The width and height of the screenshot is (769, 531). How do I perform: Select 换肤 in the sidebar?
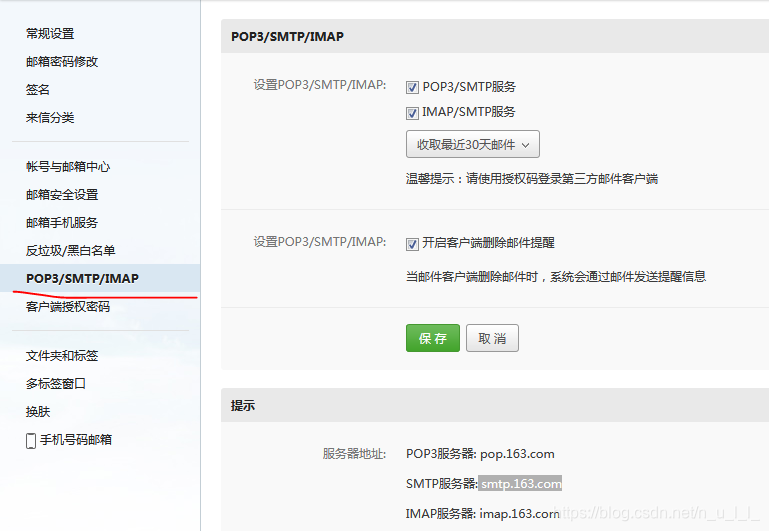38,412
